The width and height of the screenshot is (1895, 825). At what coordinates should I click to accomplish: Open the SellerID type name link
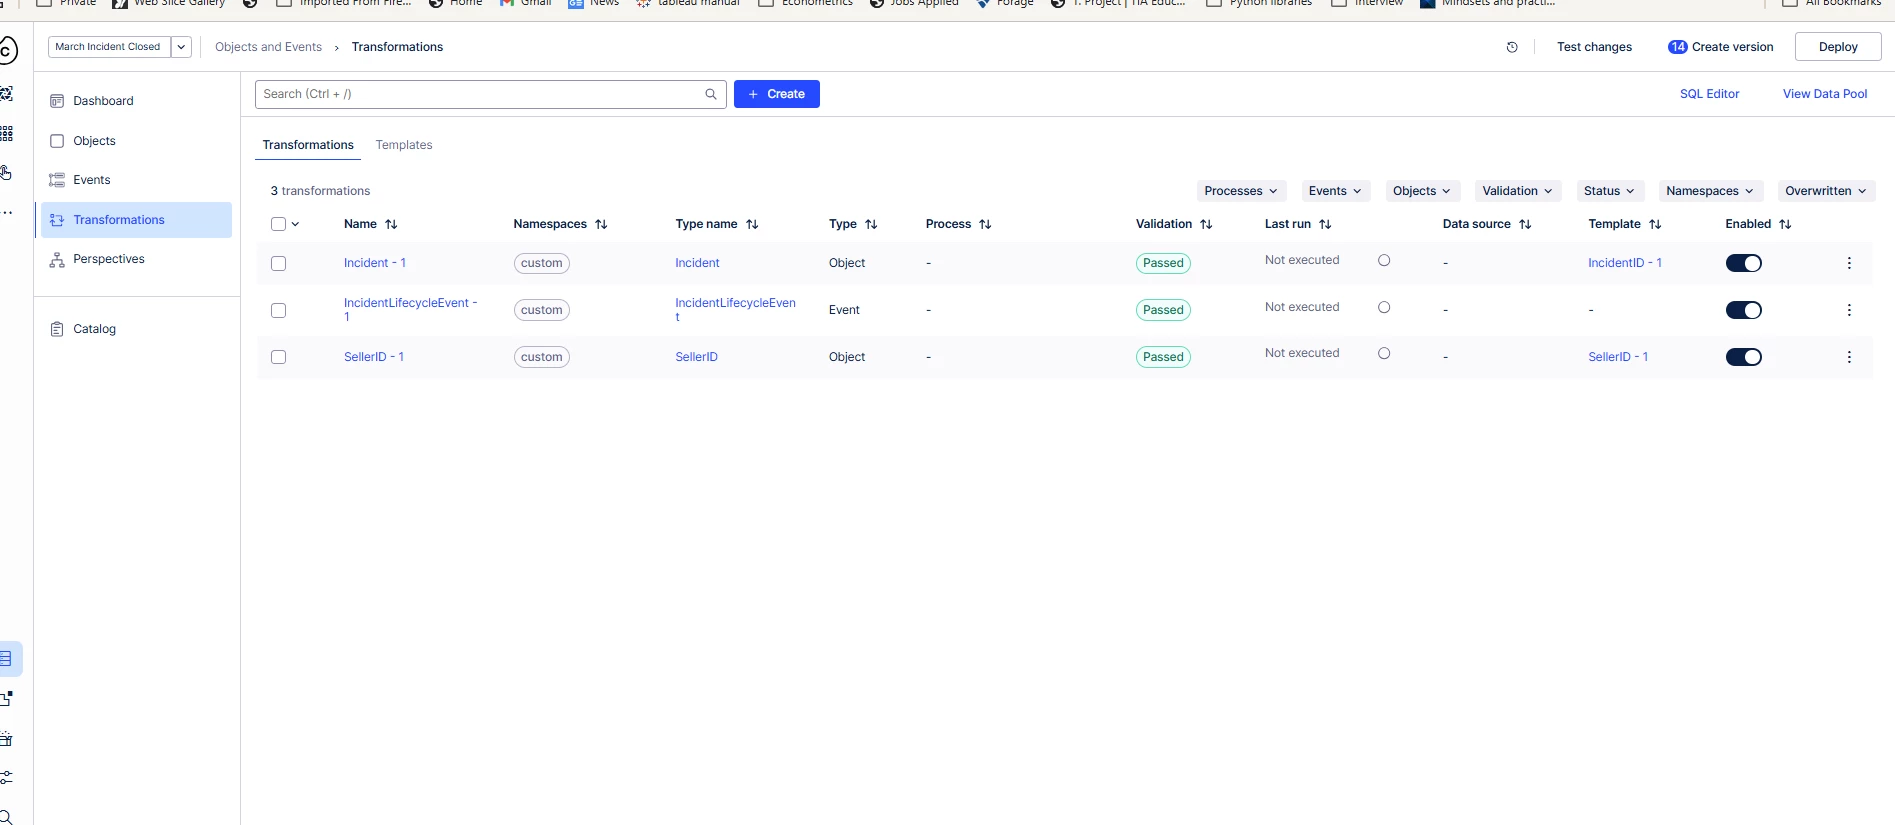696,357
